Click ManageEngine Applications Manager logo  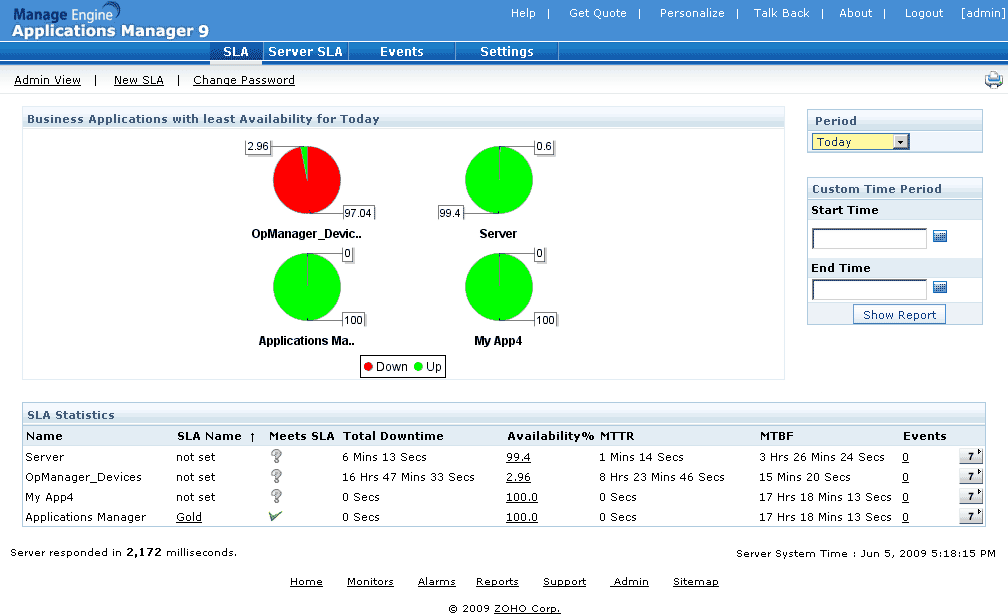pos(110,21)
